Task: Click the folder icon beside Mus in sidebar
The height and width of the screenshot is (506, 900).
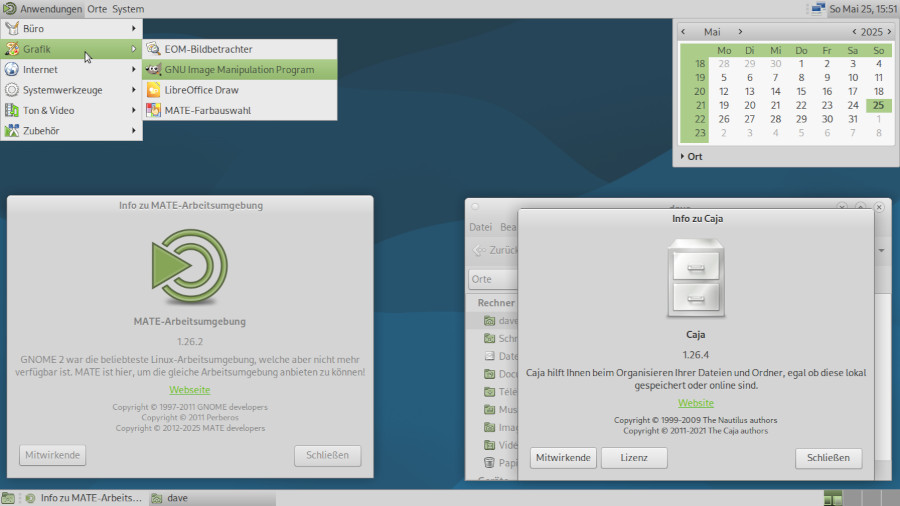Action: tap(489, 410)
